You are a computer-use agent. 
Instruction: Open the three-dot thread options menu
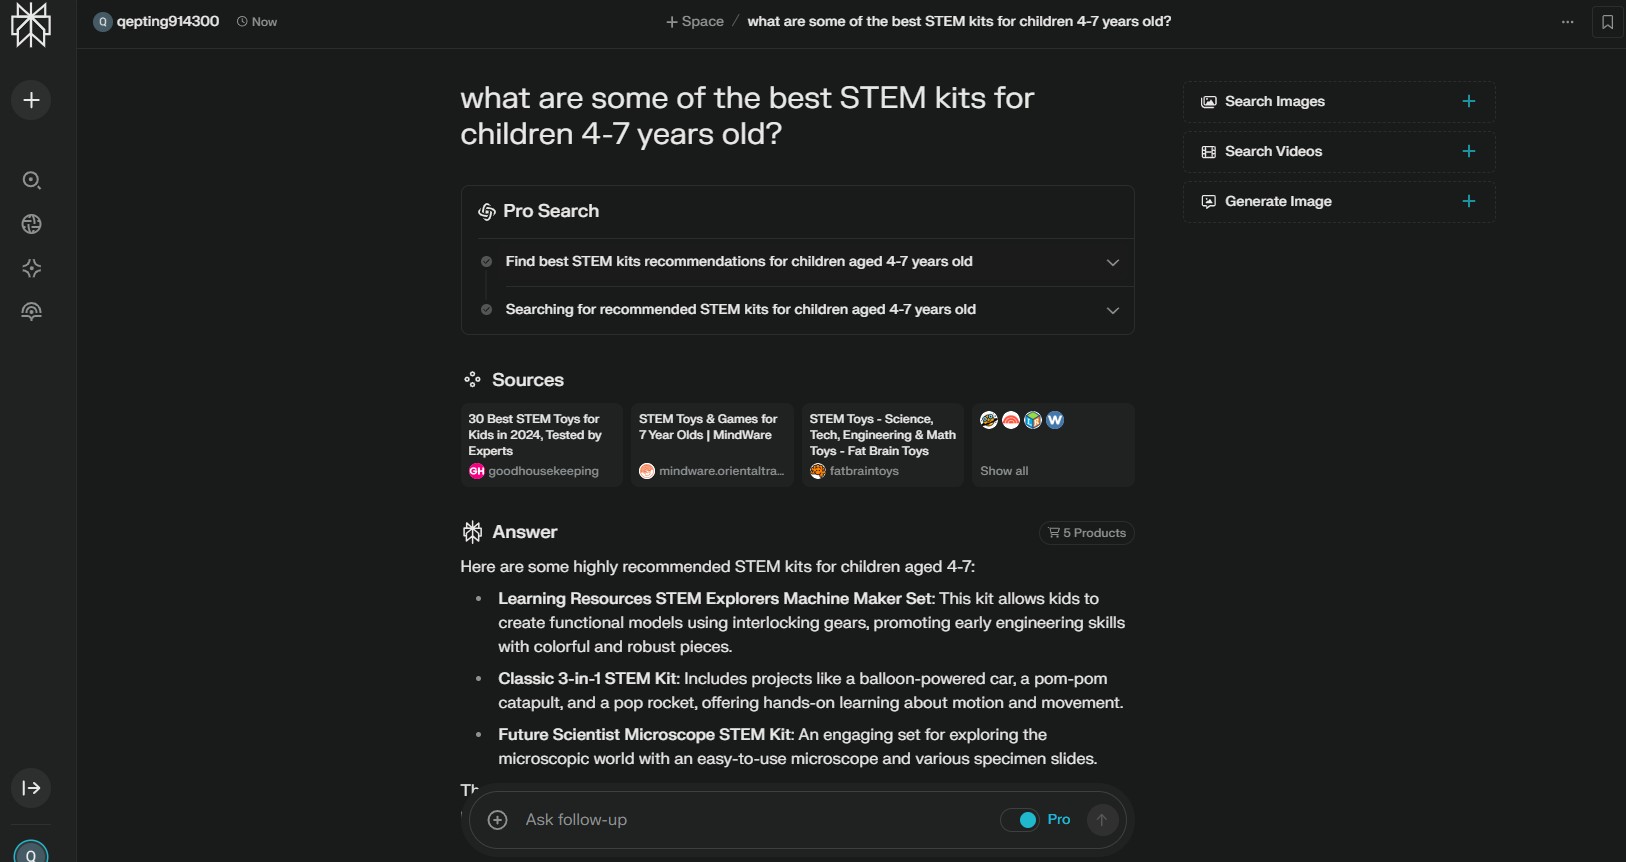pyautogui.click(x=1567, y=22)
